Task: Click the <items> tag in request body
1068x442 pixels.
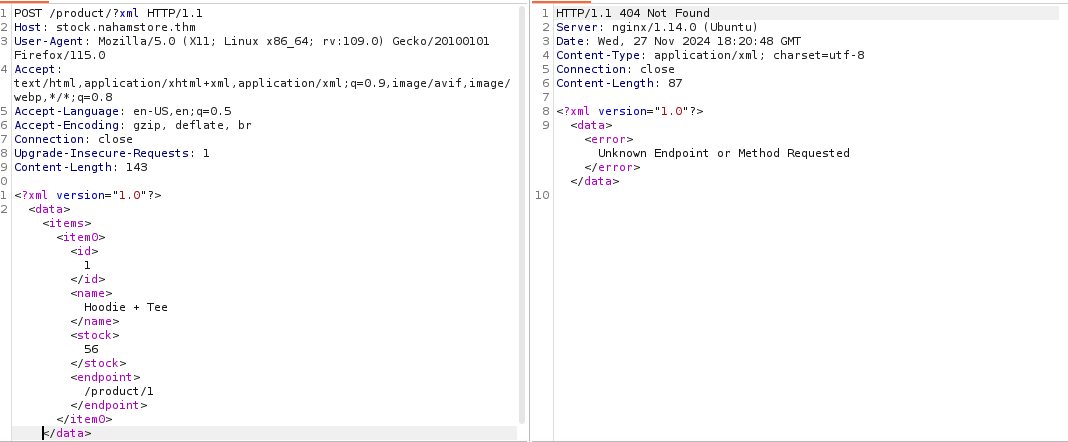Action: tap(67, 223)
